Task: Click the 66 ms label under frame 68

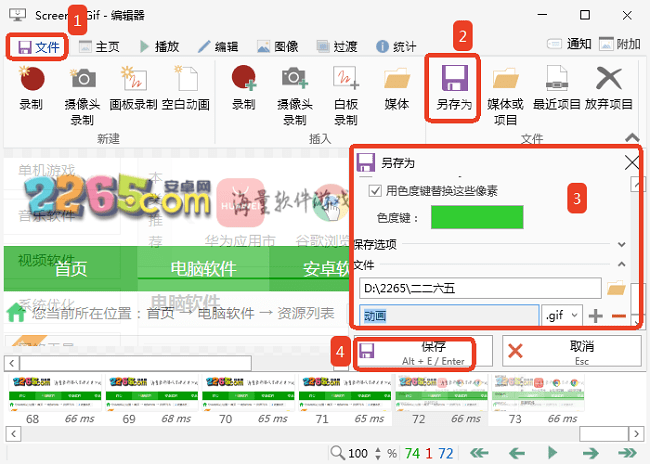Action: click(80, 419)
